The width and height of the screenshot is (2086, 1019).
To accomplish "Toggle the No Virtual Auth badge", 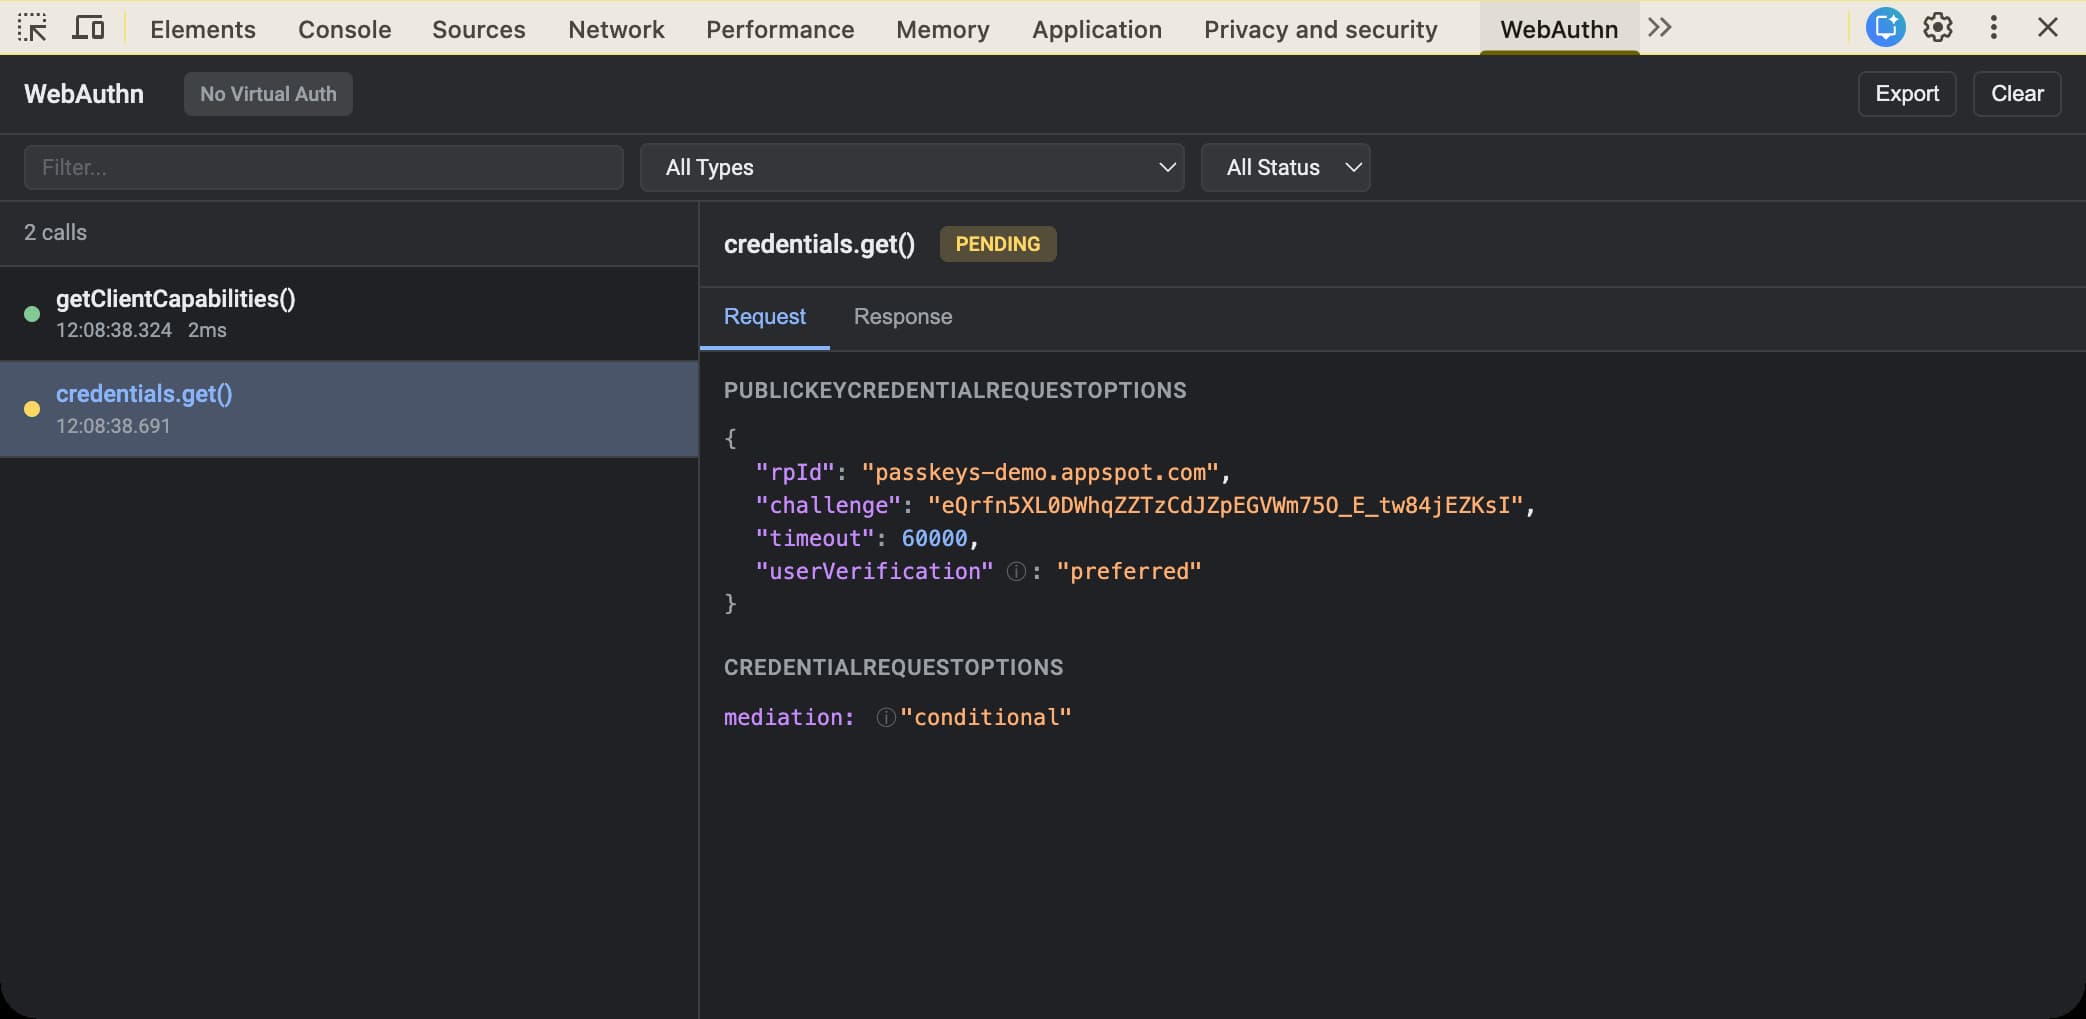I will coord(268,94).
